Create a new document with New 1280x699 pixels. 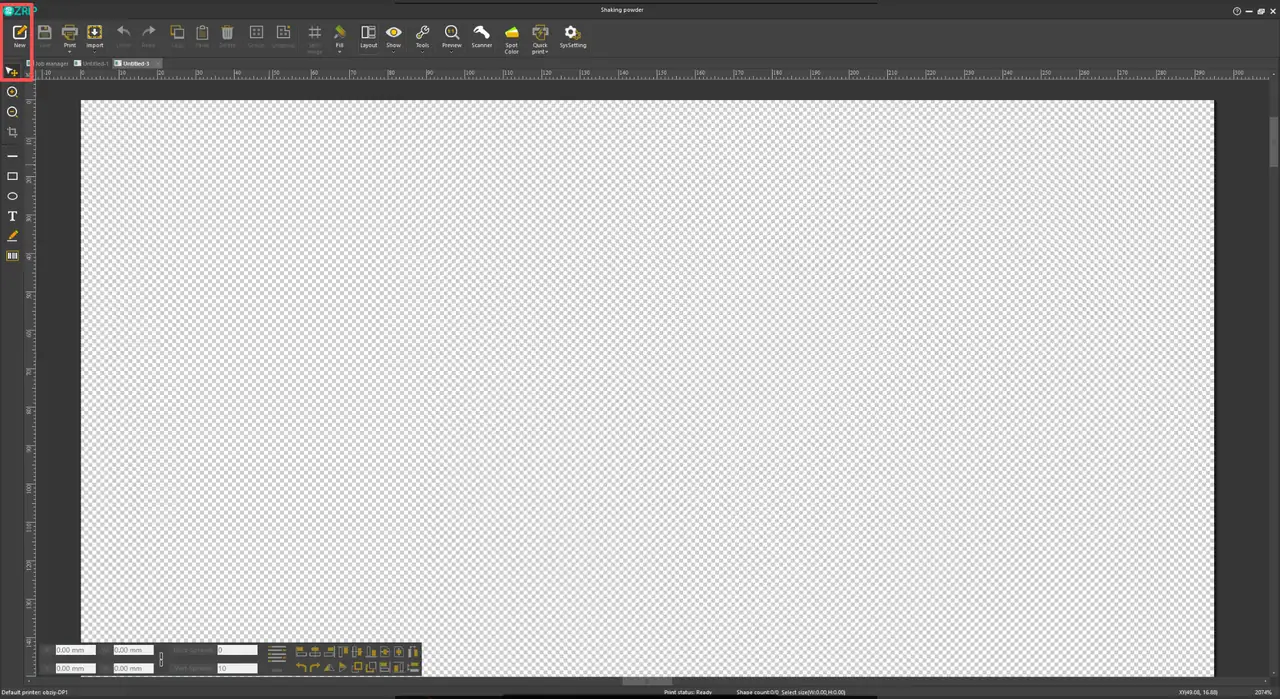click(x=19, y=37)
